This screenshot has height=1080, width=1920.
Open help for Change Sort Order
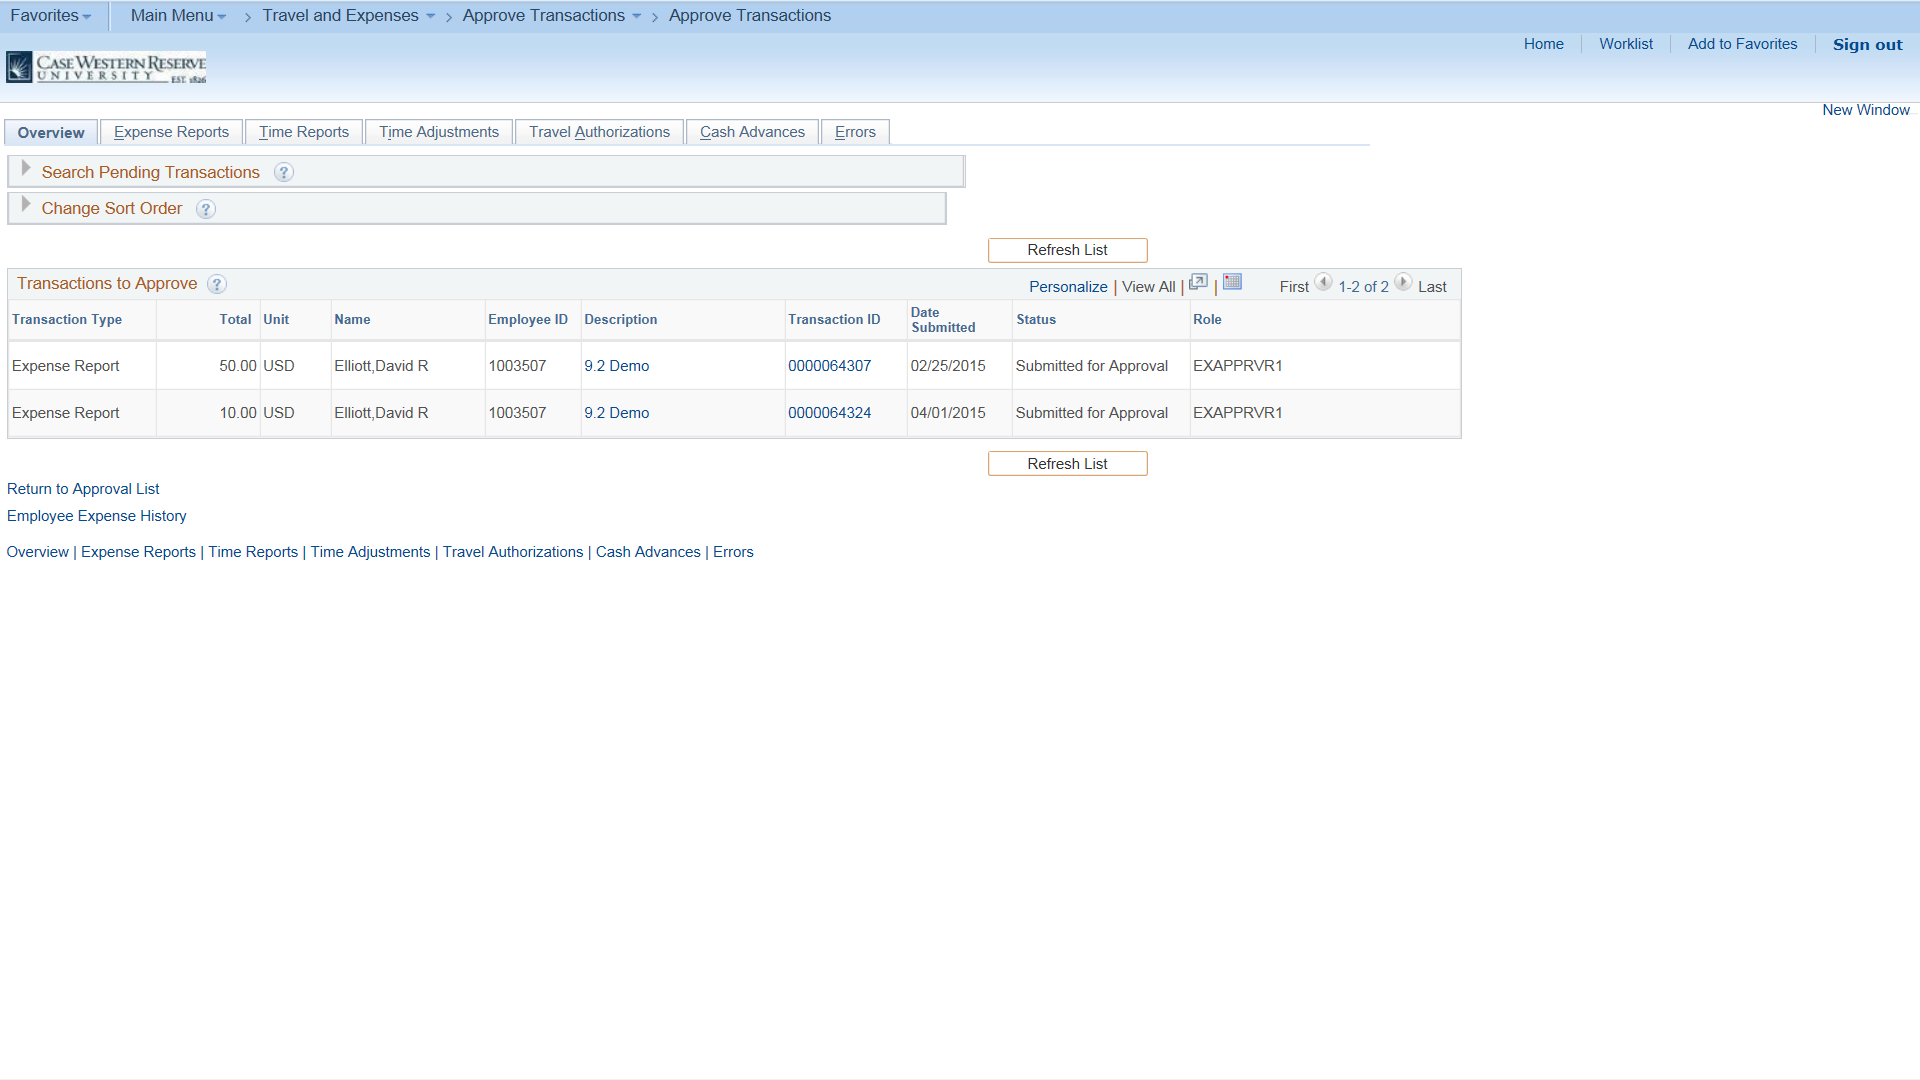click(206, 209)
